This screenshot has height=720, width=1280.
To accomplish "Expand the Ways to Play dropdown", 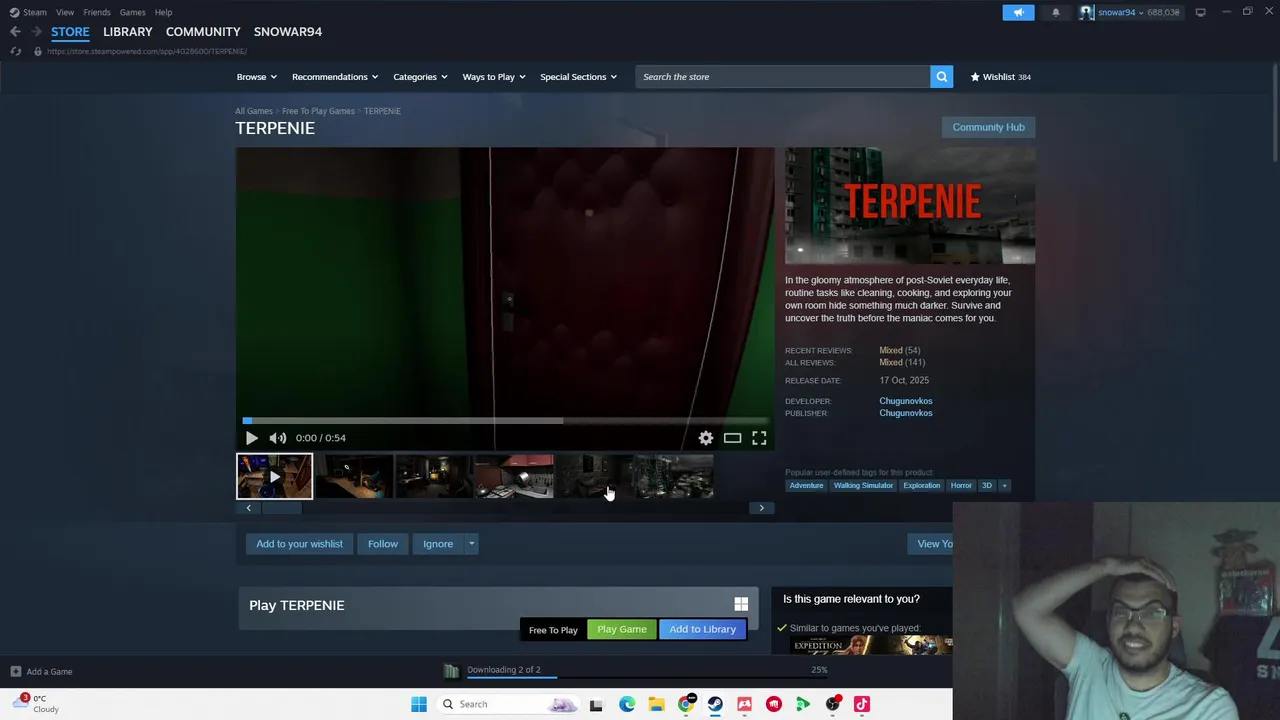I will (494, 77).
